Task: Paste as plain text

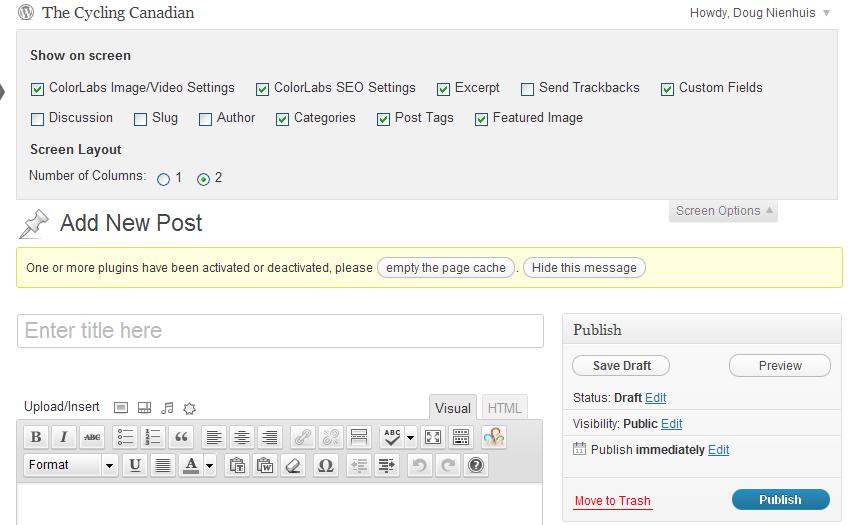Action: 237,465
